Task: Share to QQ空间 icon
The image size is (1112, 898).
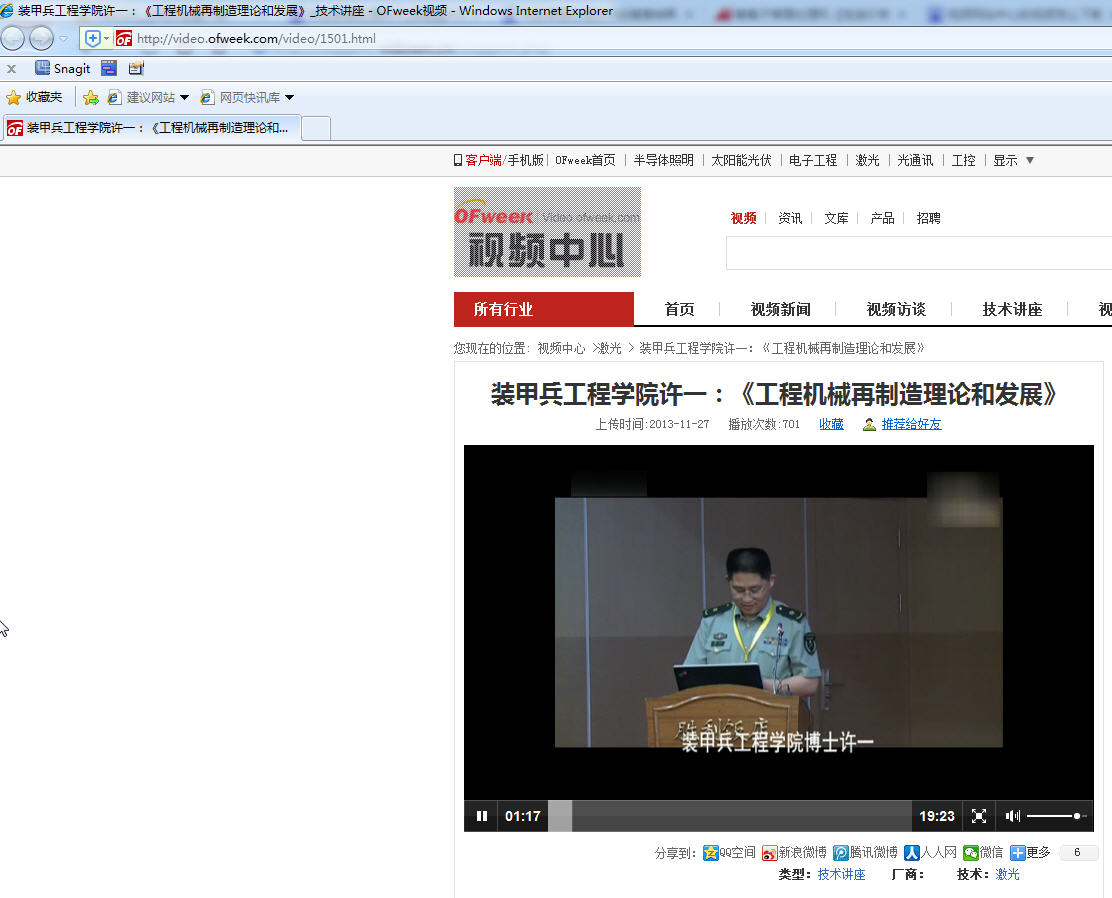Action: pyautogui.click(x=711, y=853)
